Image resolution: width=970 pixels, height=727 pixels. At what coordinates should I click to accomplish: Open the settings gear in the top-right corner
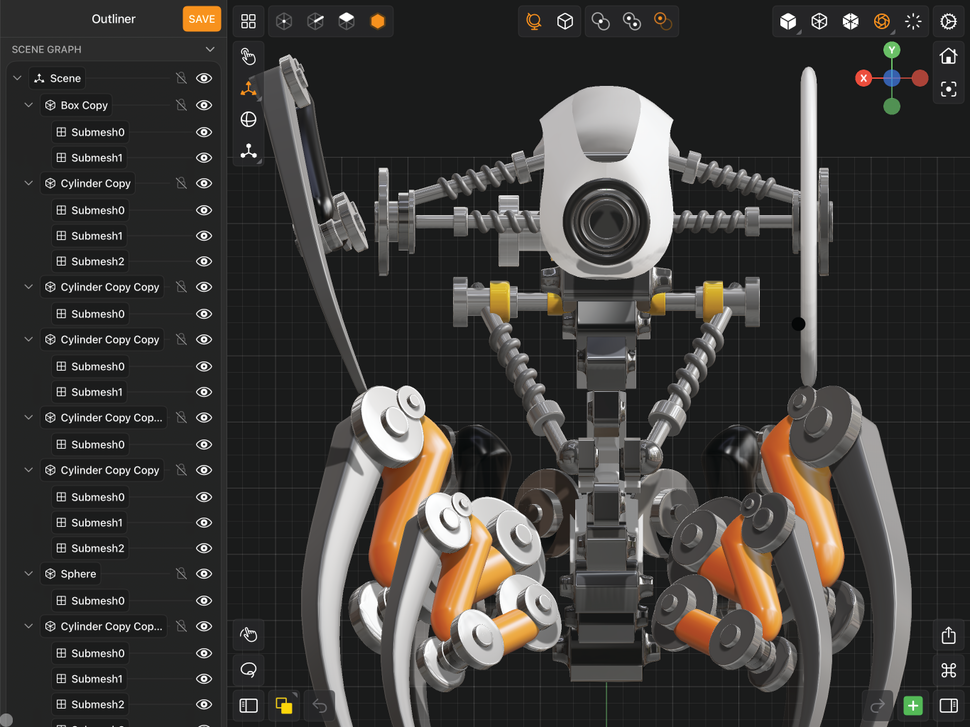point(948,20)
